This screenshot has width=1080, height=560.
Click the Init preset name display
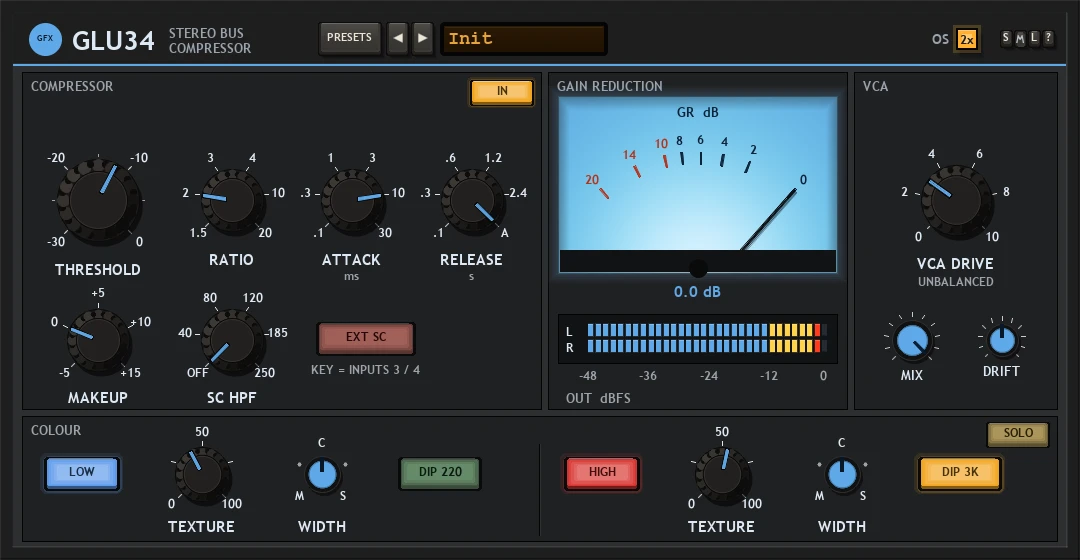pos(523,39)
